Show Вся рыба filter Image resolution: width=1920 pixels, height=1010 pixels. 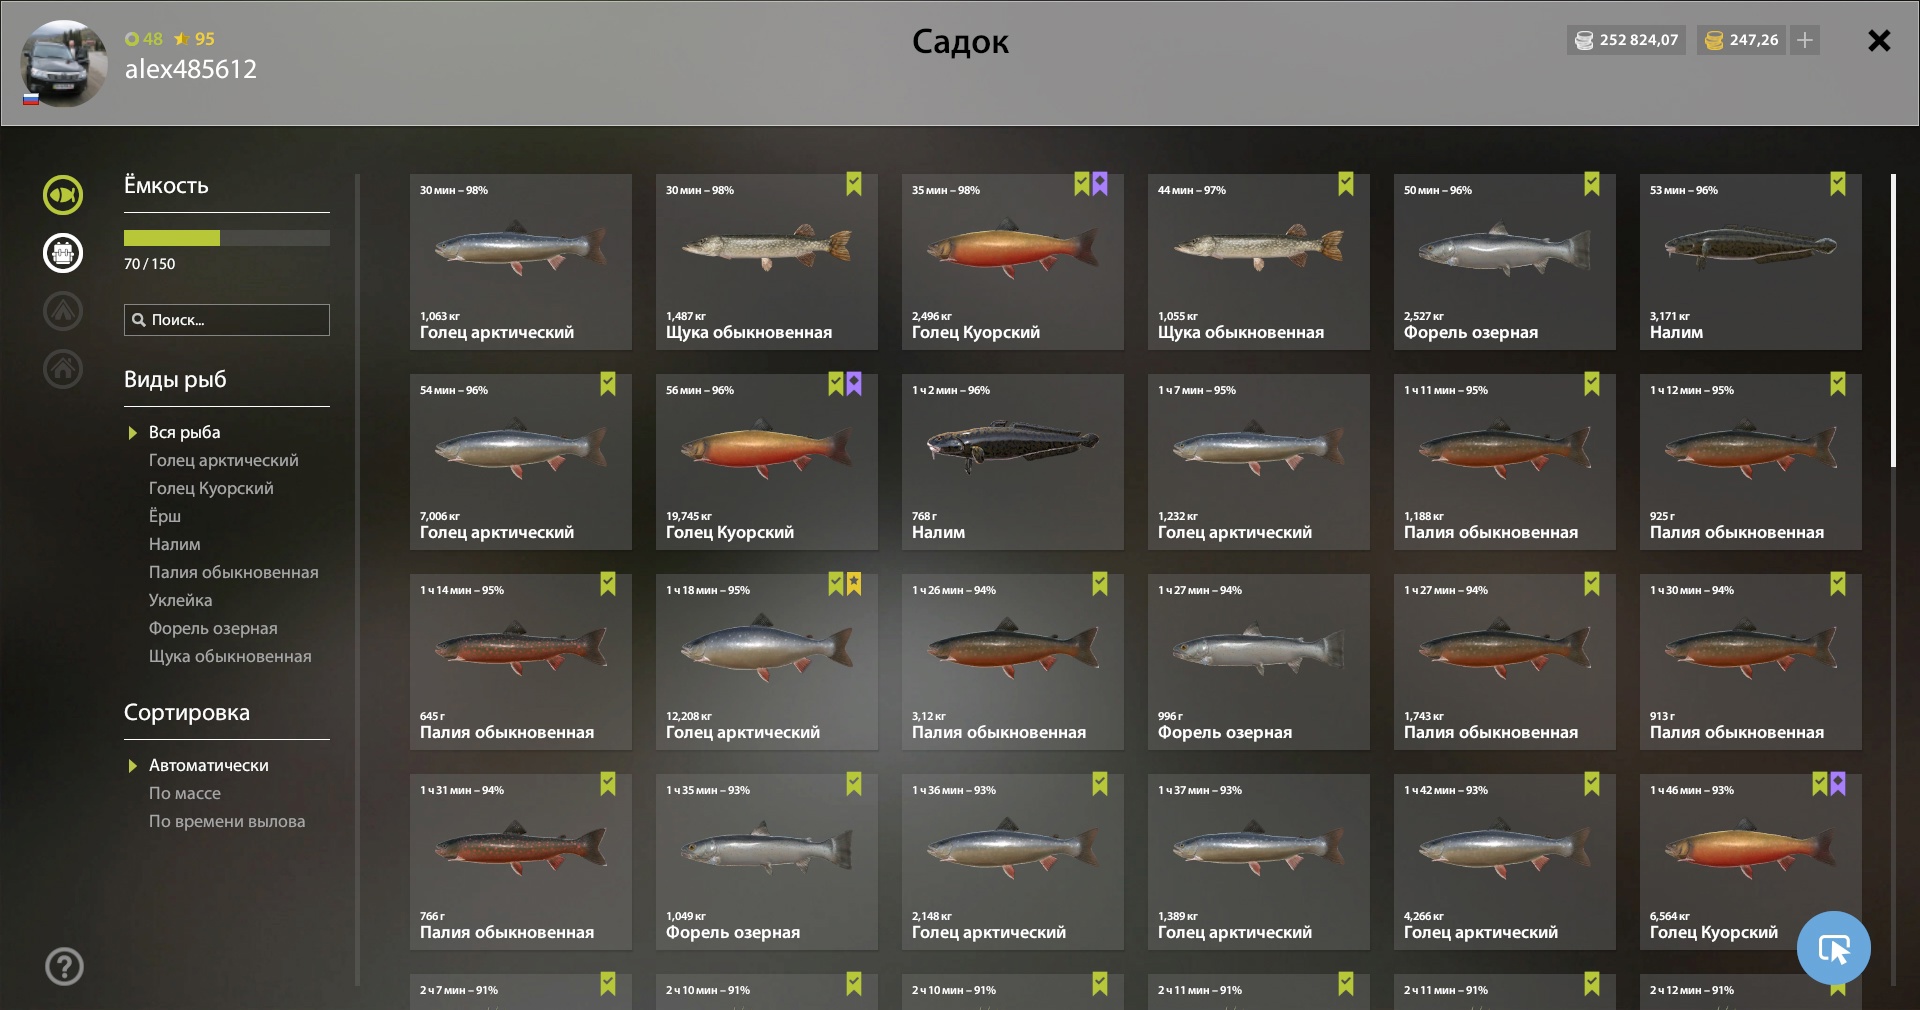pos(185,432)
